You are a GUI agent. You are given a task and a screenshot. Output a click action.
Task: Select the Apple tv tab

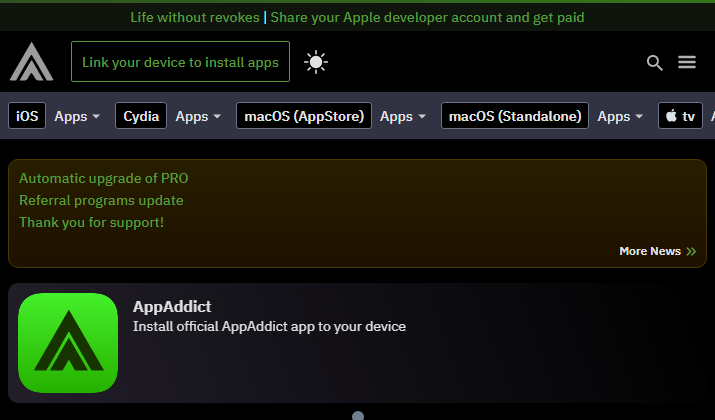point(680,116)
